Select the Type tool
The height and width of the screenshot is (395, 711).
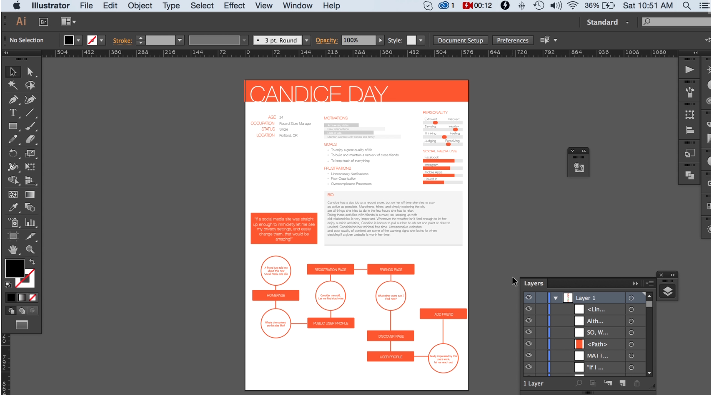13,113
